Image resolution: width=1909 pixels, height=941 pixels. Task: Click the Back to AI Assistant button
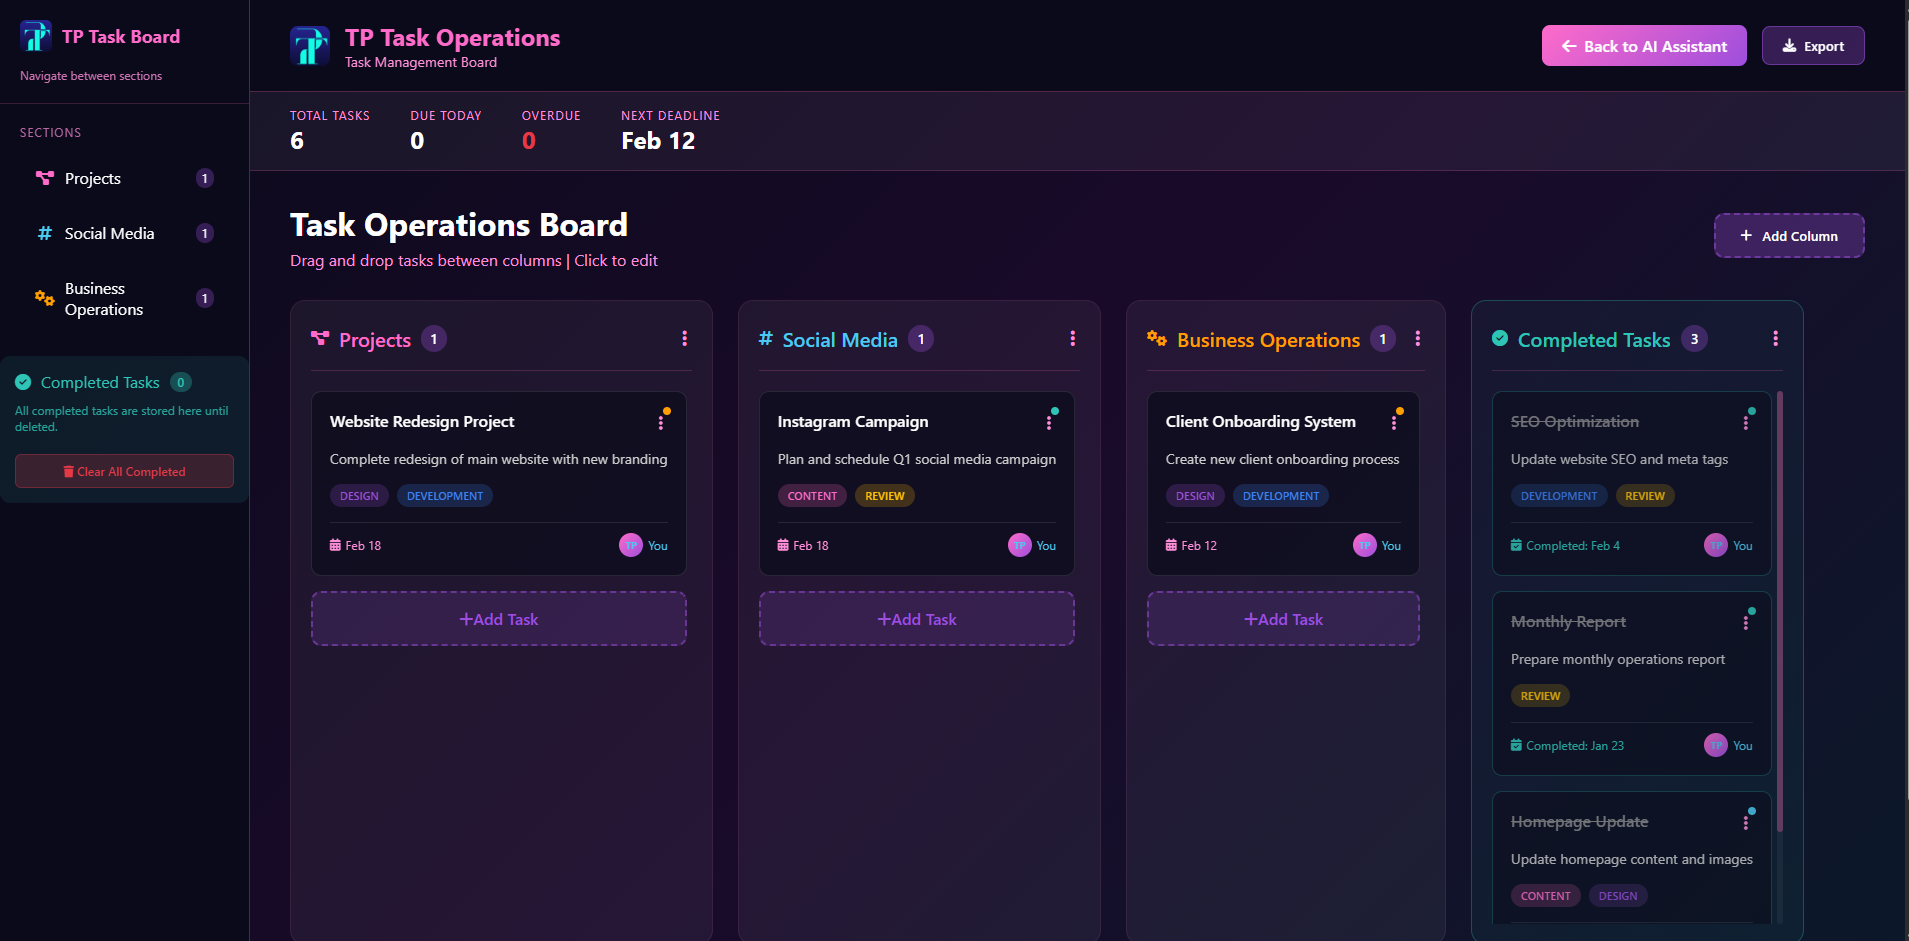1642,45
